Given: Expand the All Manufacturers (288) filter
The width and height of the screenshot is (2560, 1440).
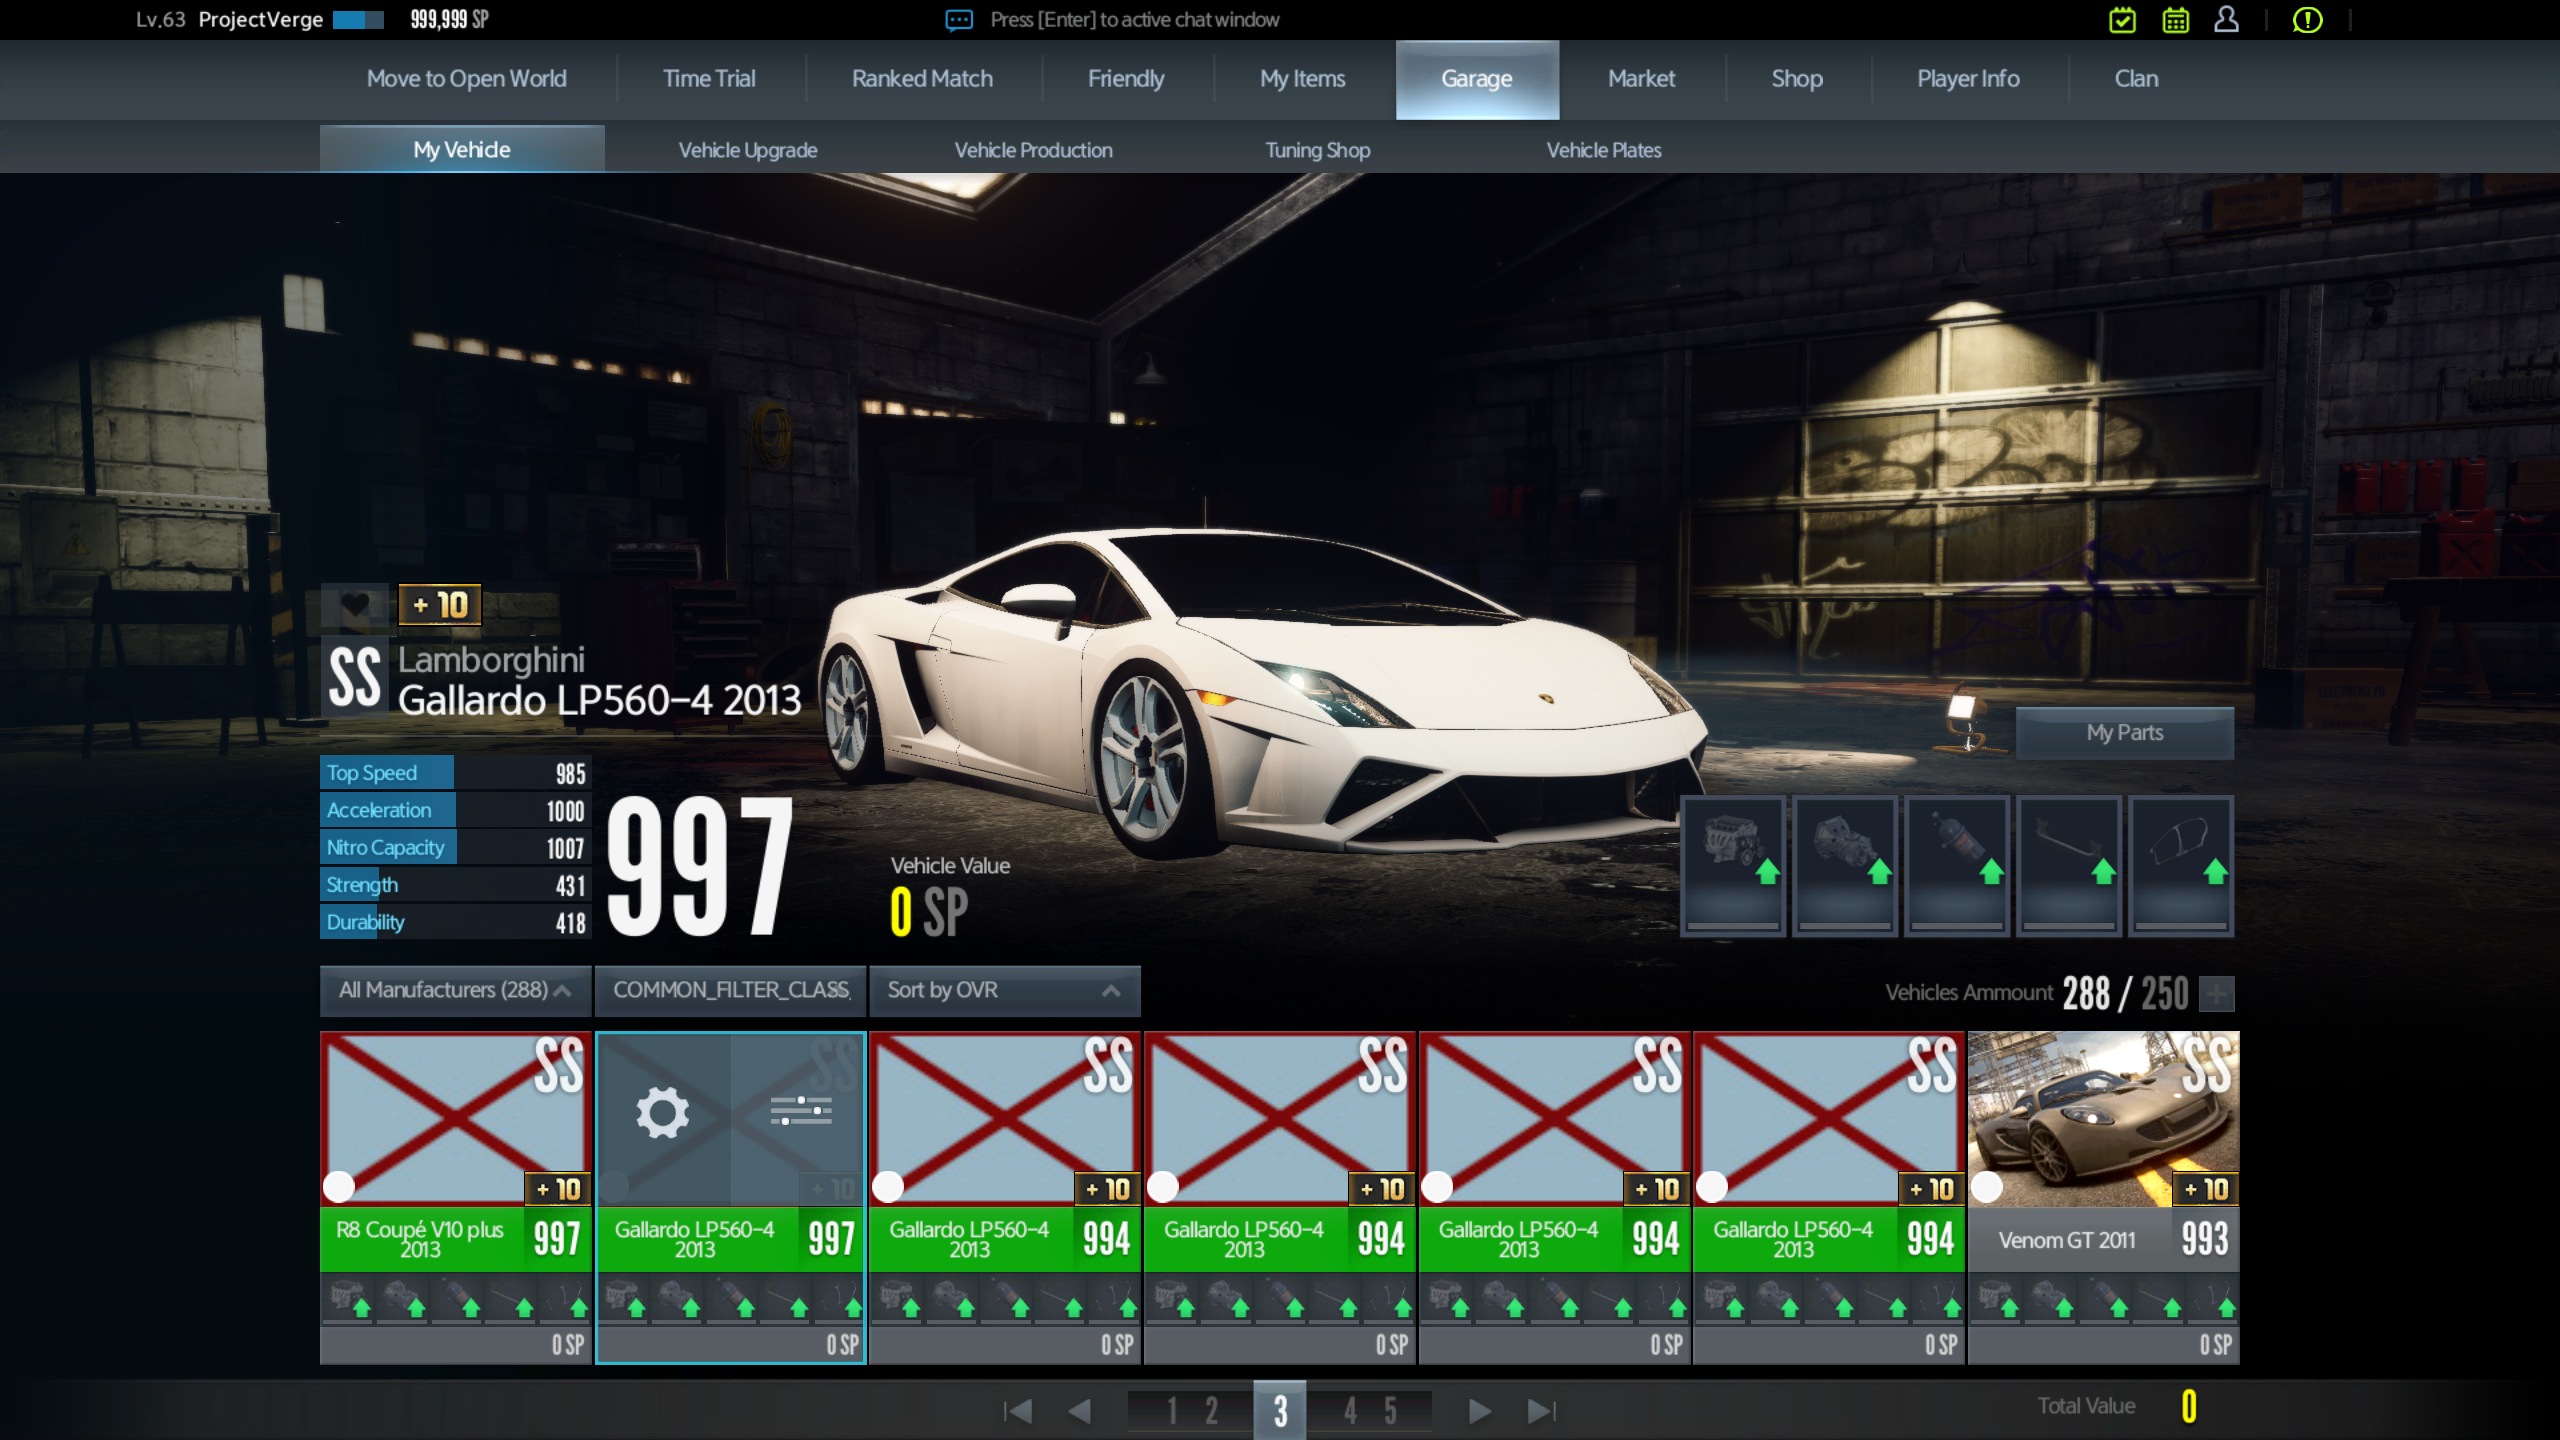Looking at the screenshot, I should click(x=456, y=990).
